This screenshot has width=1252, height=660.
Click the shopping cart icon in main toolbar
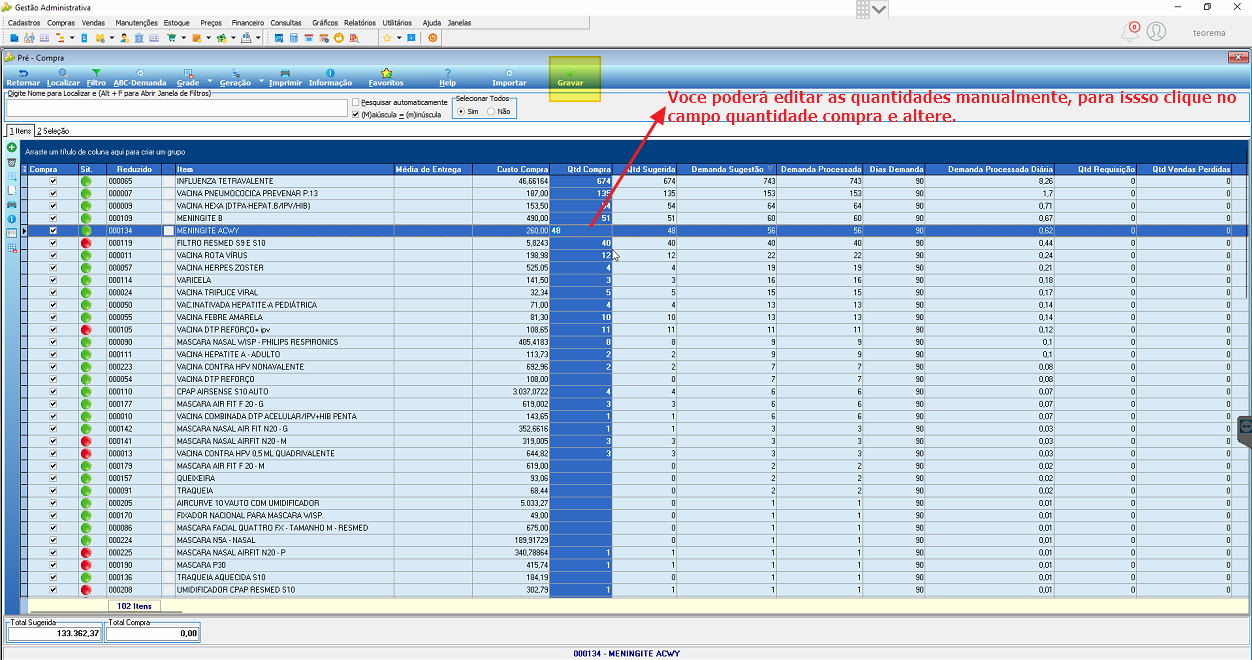(171, 38)
